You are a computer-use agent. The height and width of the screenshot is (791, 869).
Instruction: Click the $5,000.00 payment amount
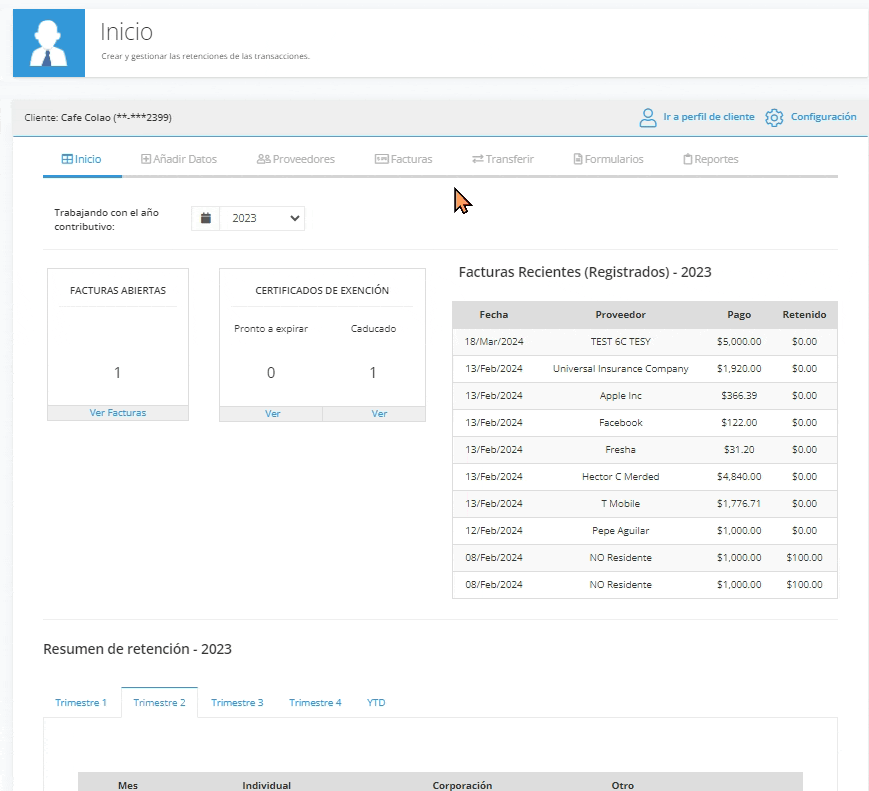click(x=739, y=341)
